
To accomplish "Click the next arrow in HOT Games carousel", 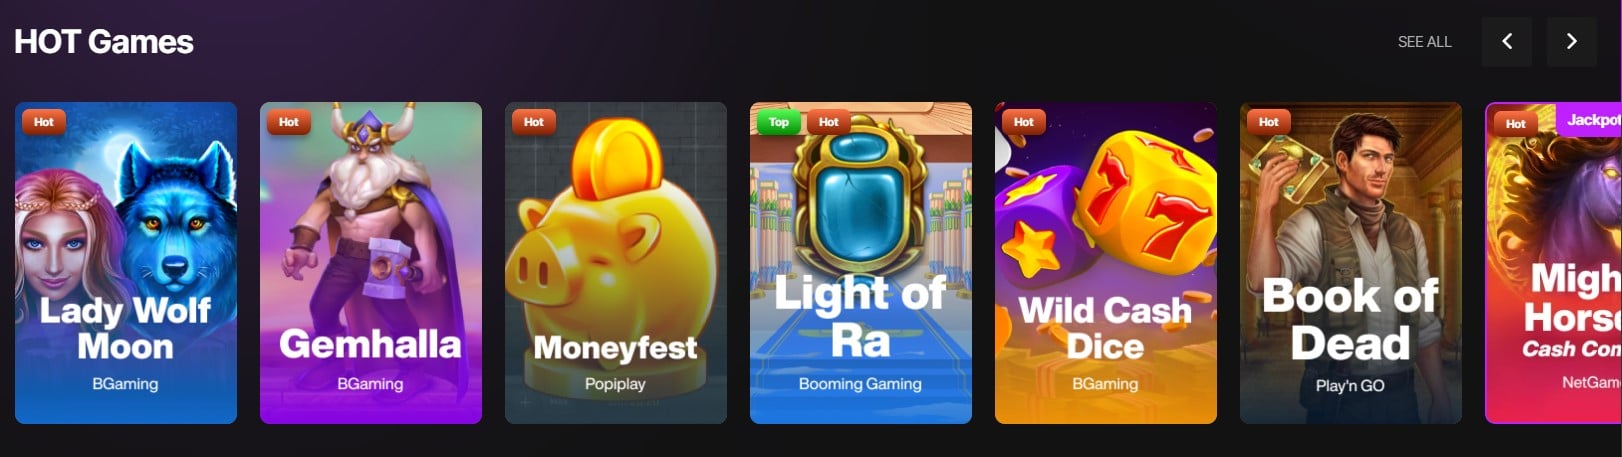I will pos(1572,41).
